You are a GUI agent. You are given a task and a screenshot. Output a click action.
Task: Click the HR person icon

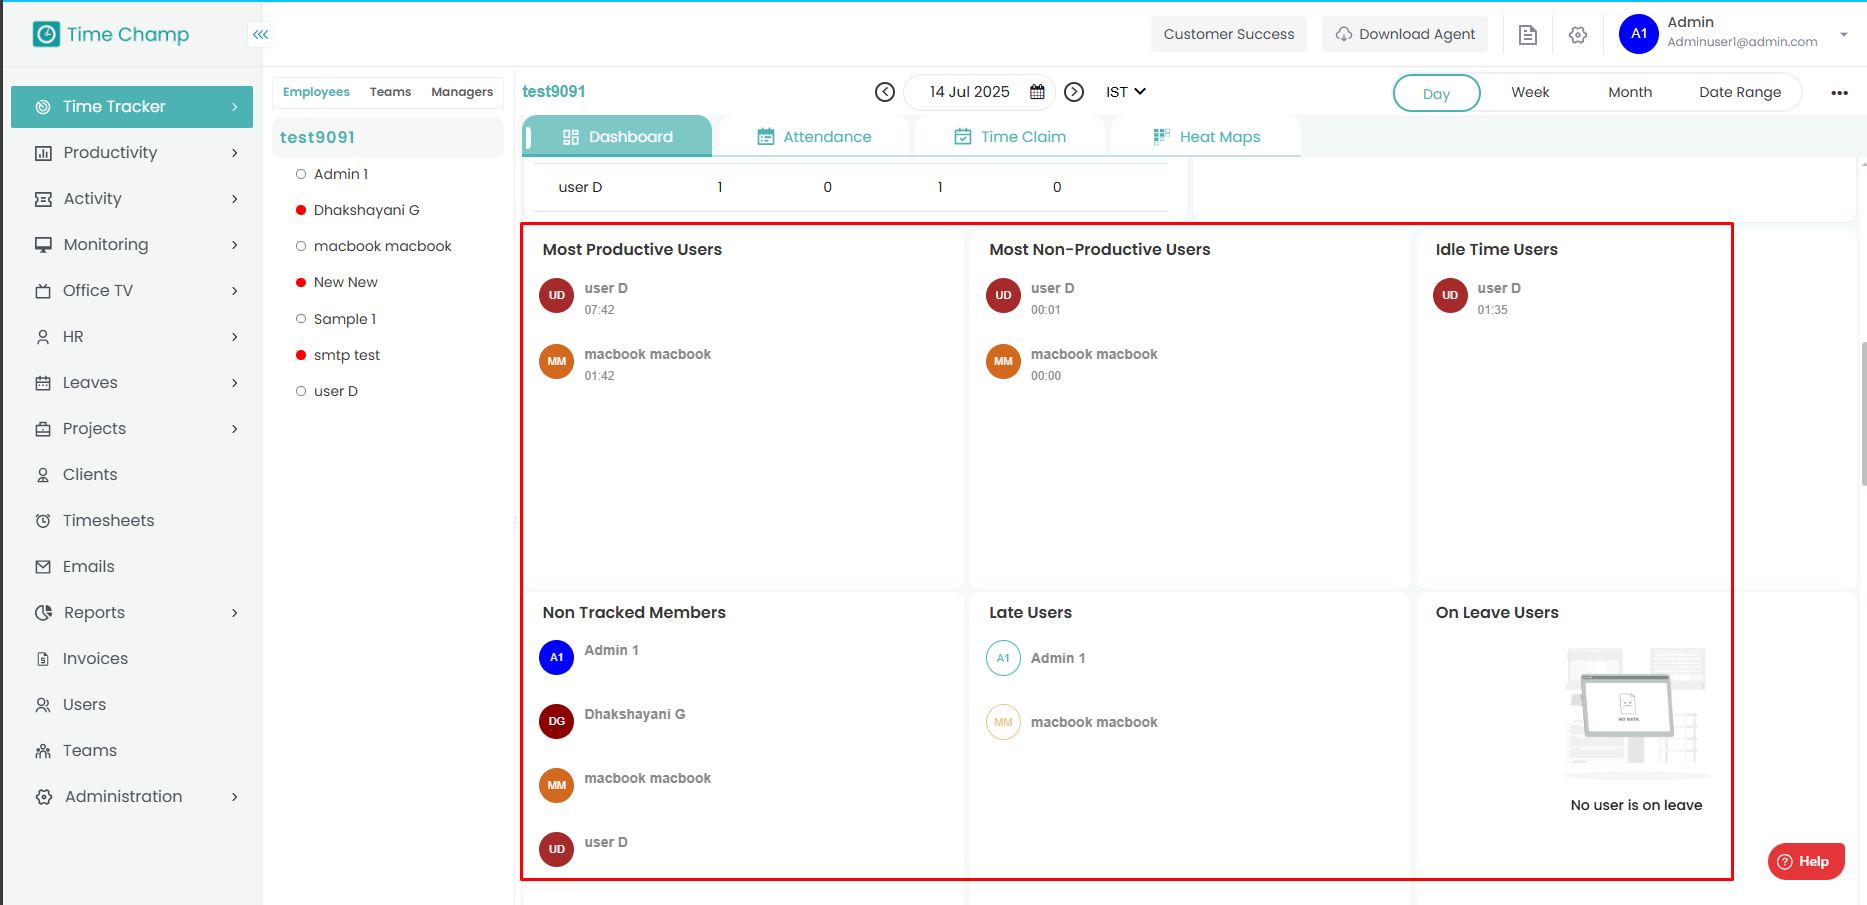coord(43,337)
